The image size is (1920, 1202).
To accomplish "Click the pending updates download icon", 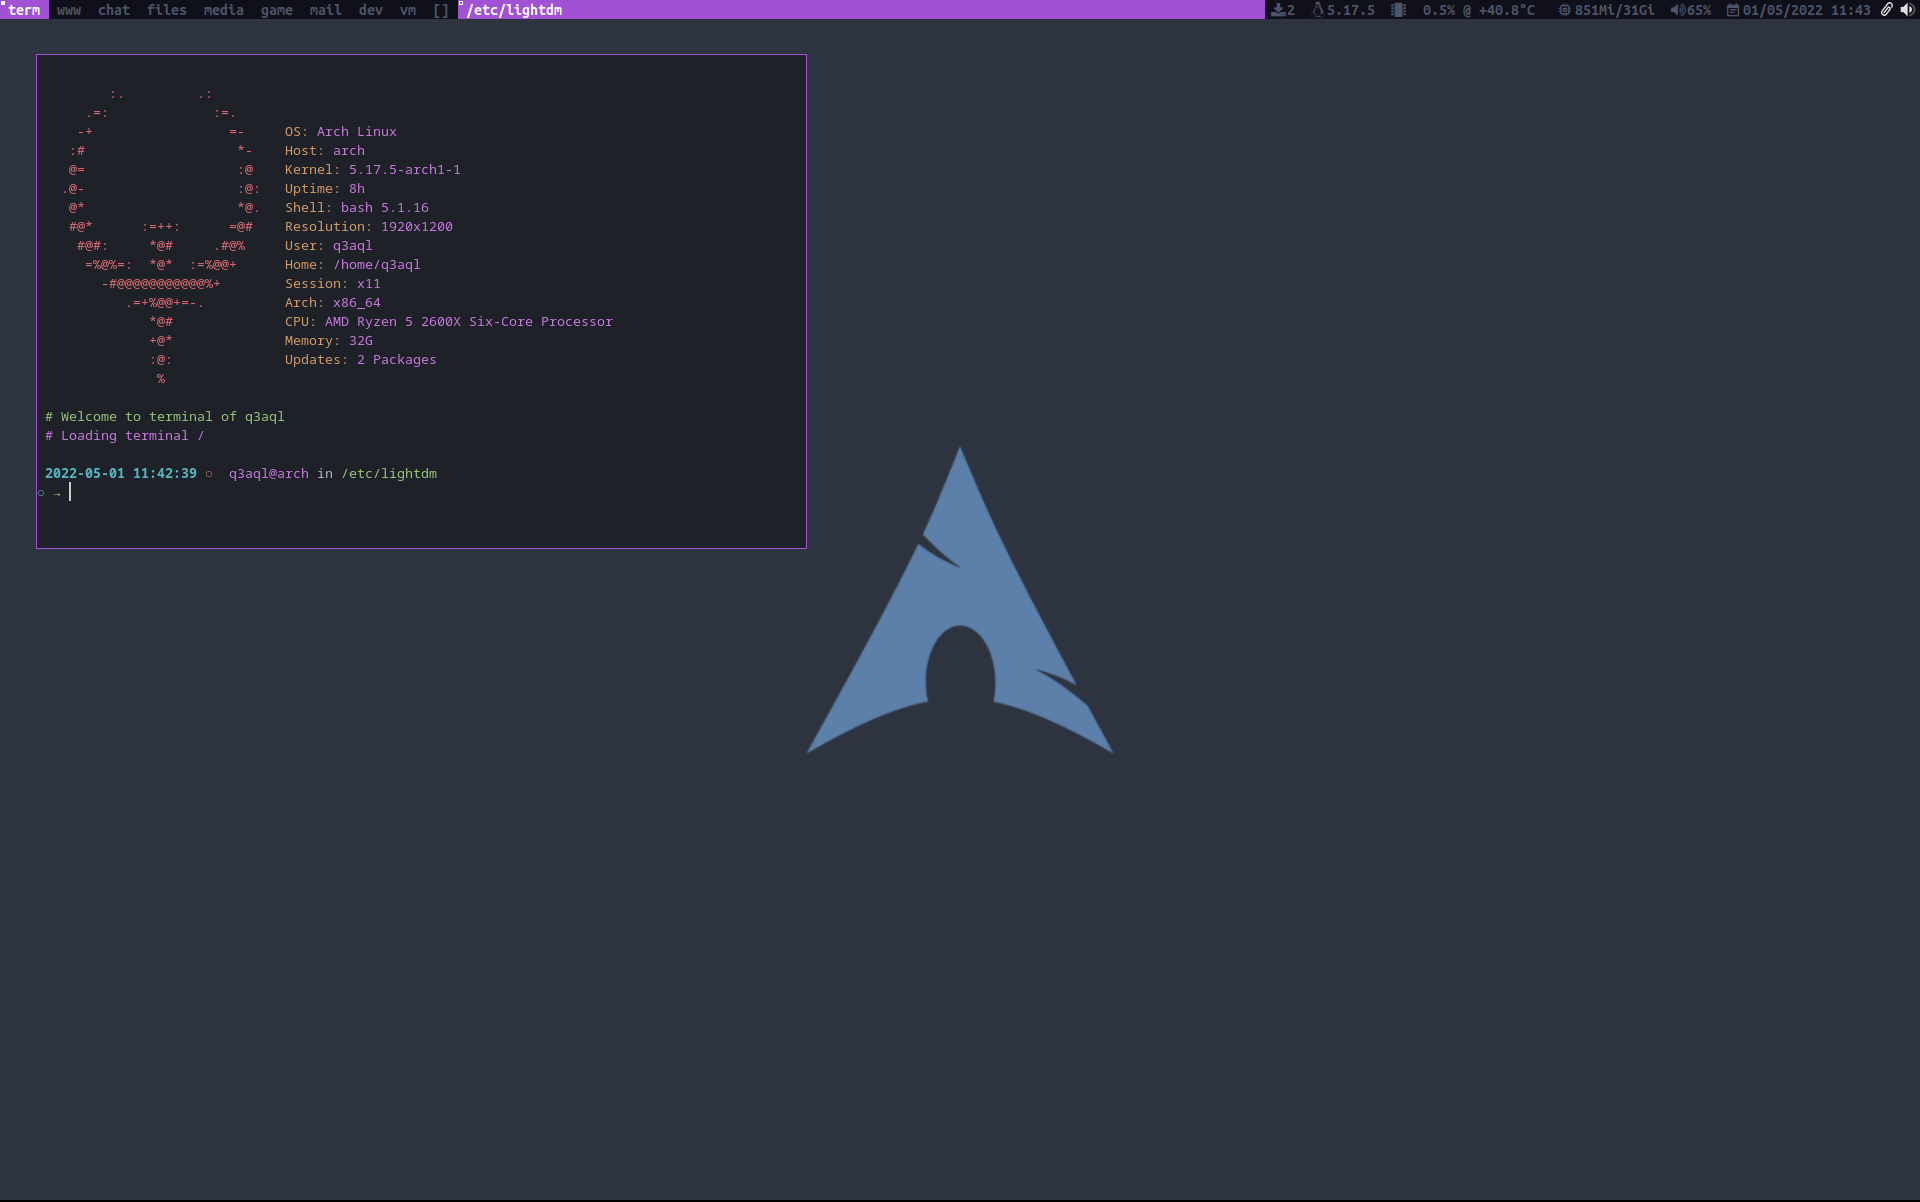I will [x=1278, y=10].
